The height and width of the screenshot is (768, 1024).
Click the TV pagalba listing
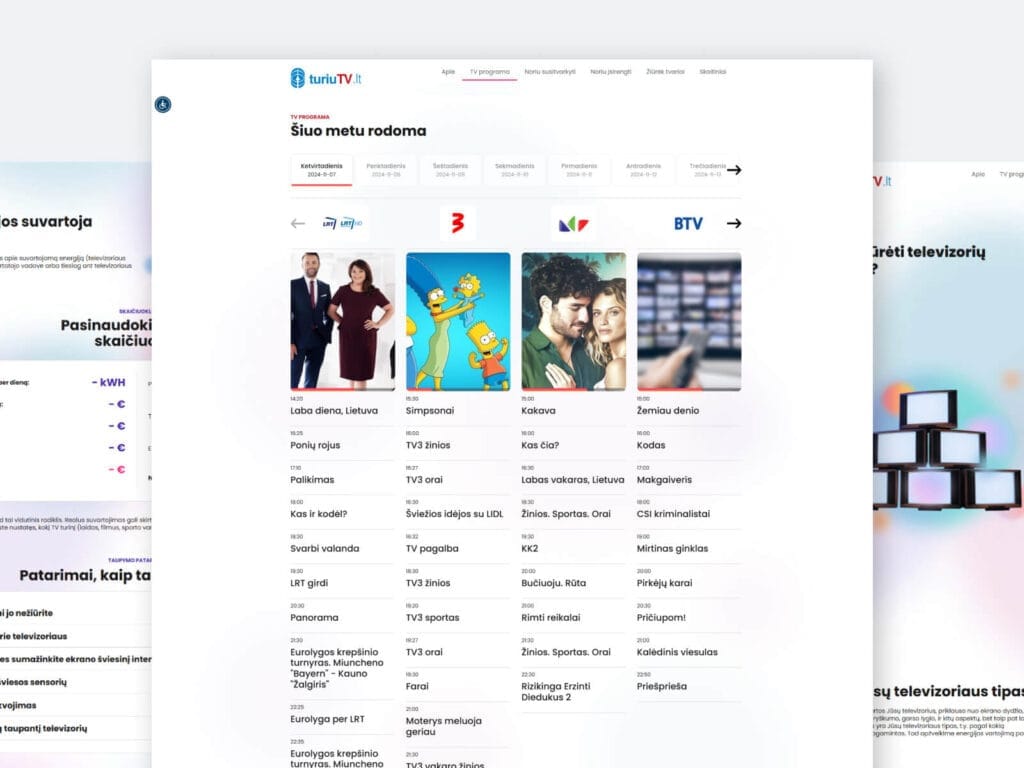click(432, 549)
